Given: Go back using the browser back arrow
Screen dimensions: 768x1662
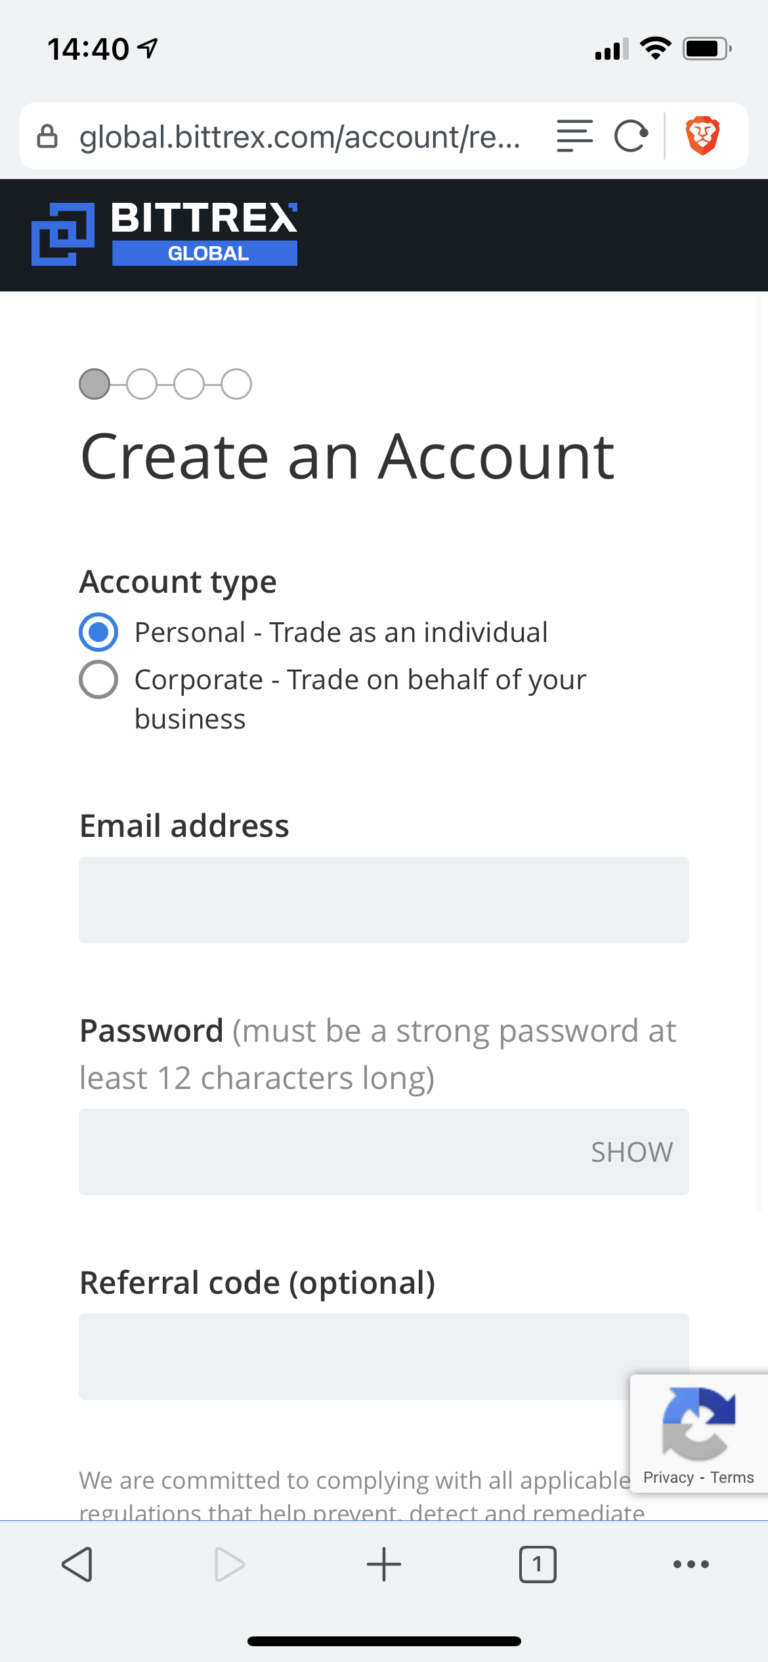Looking at the screenshot, I should (x=77, y=1564).
